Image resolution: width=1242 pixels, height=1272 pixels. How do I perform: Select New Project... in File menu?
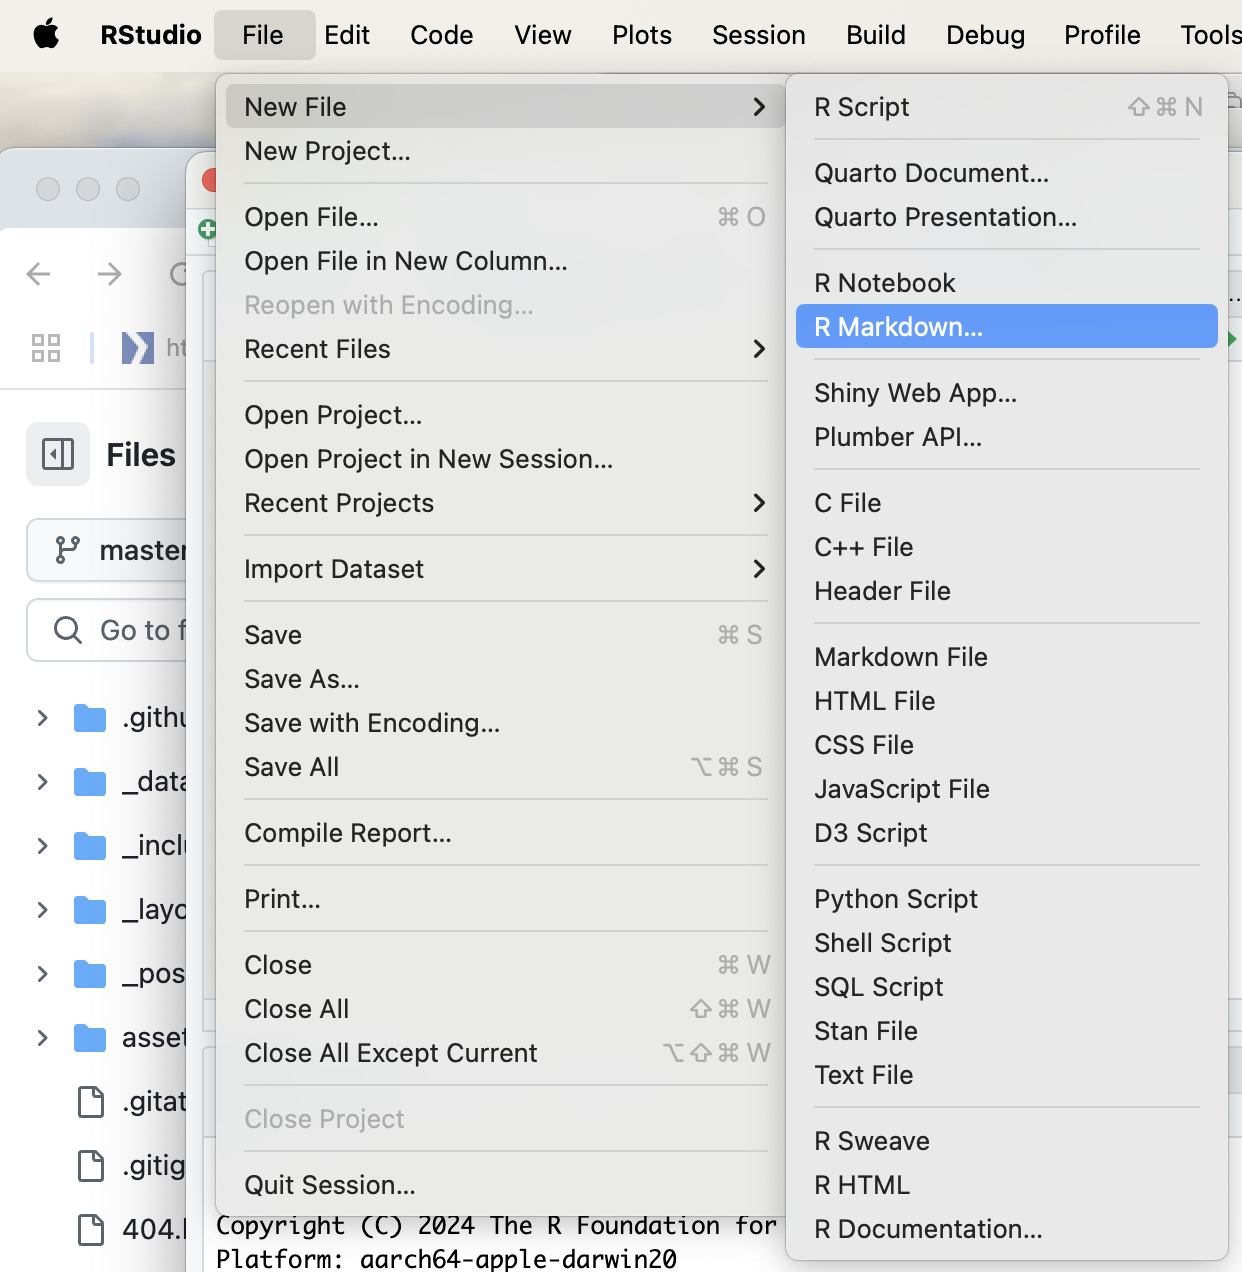pyautogui.click(x=506, y=151)
